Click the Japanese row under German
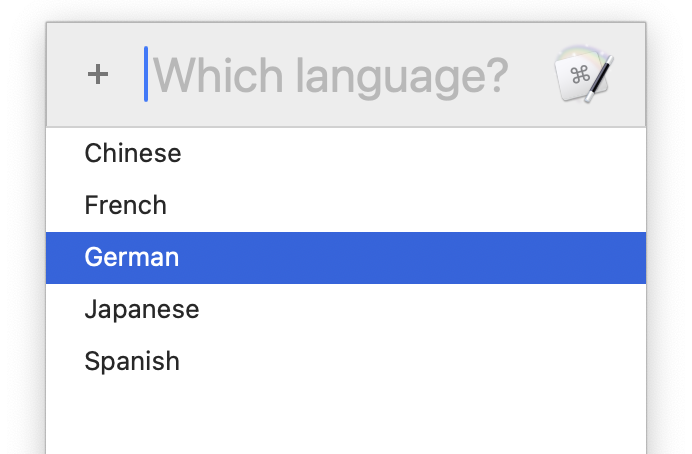Screen dimensions: 692x454 click(x=142, y=310)
